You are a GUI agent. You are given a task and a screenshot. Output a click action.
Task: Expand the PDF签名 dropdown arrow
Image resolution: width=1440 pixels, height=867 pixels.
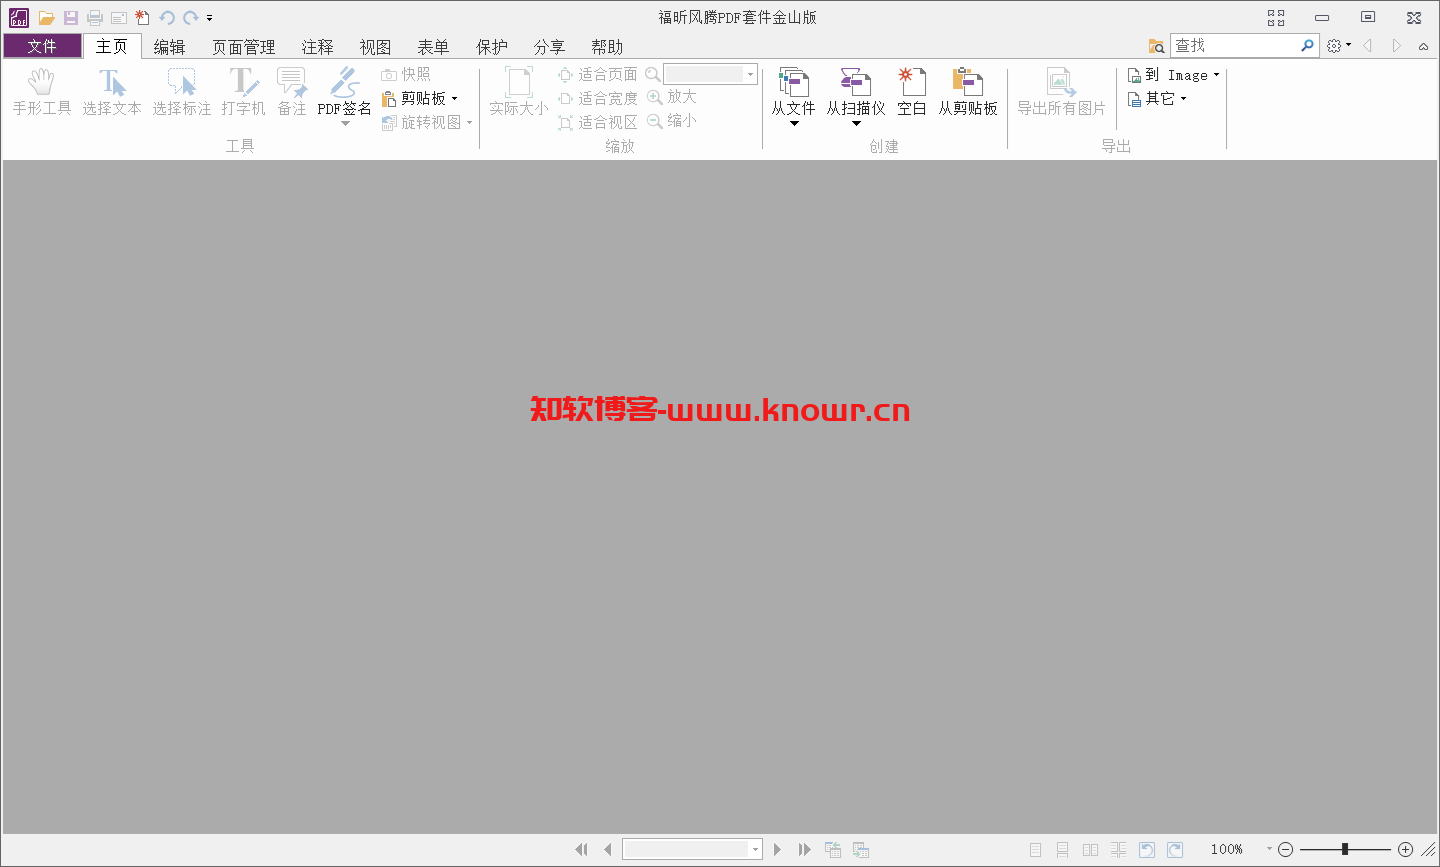tap(345, 124)
